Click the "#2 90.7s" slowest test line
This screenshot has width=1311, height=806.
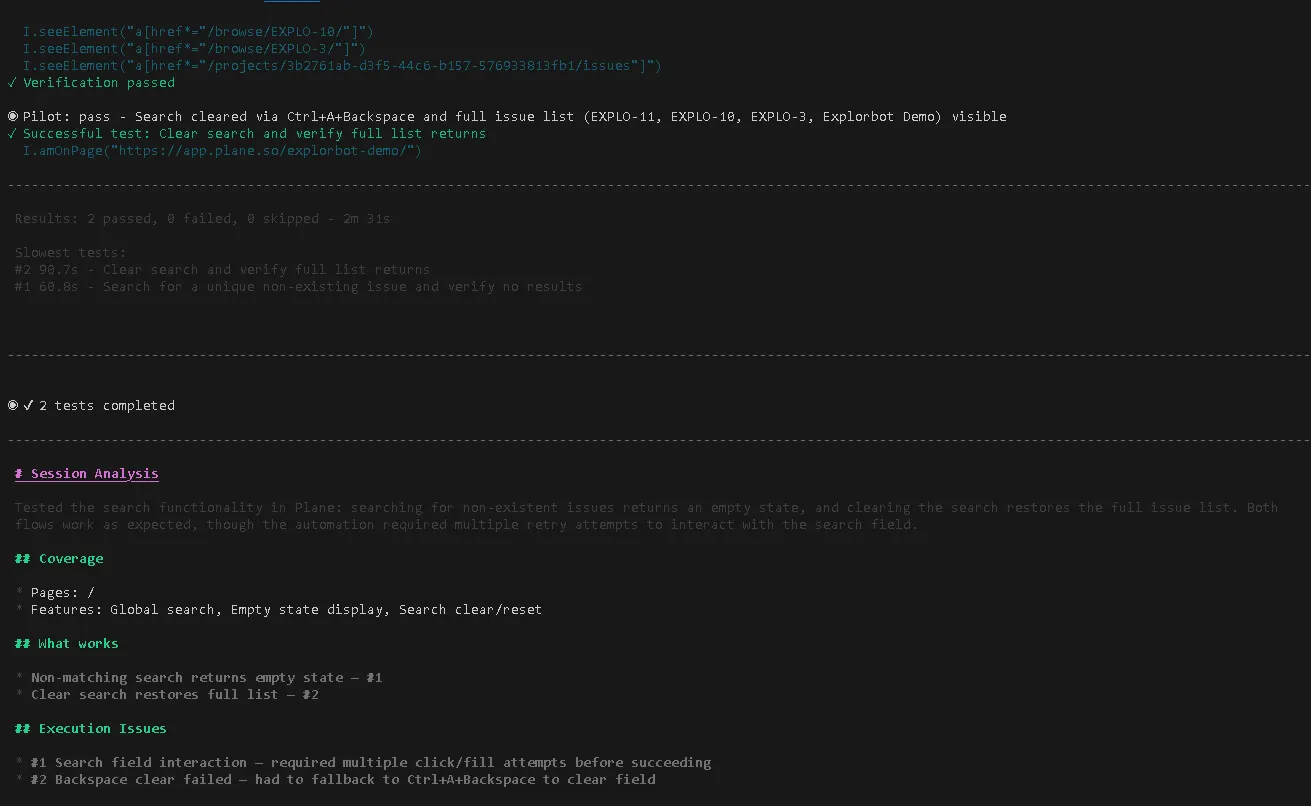pyautogui.click(x=222, y=270)
